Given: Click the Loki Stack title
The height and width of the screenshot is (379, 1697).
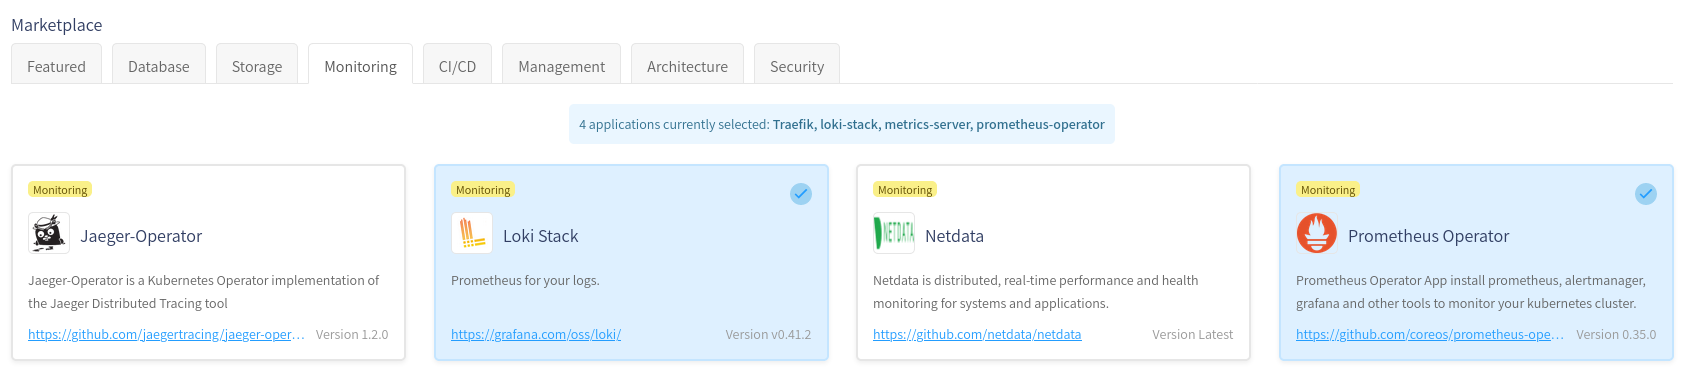Looking at the screenshot, I should pos(541,236).
